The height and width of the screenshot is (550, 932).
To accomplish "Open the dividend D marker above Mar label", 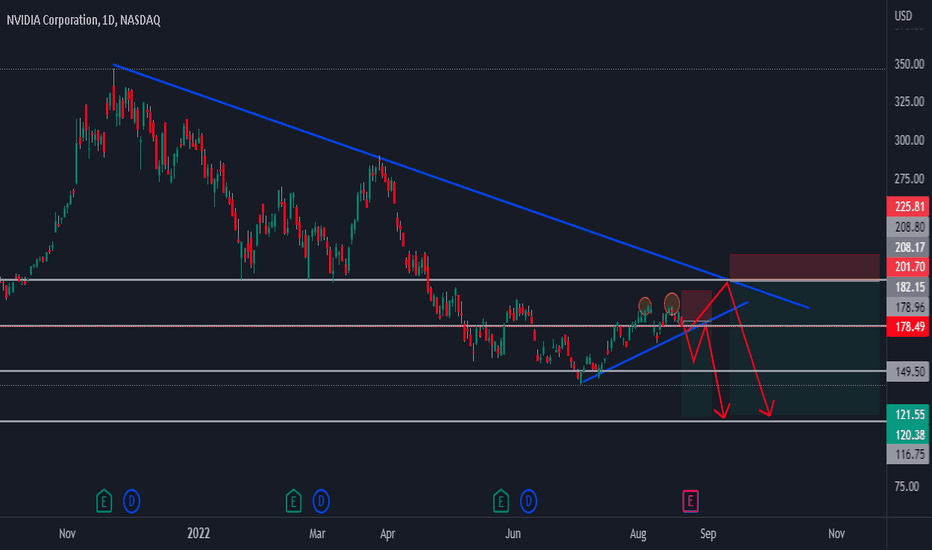I will pyautogui.click(x=321, y=501).
